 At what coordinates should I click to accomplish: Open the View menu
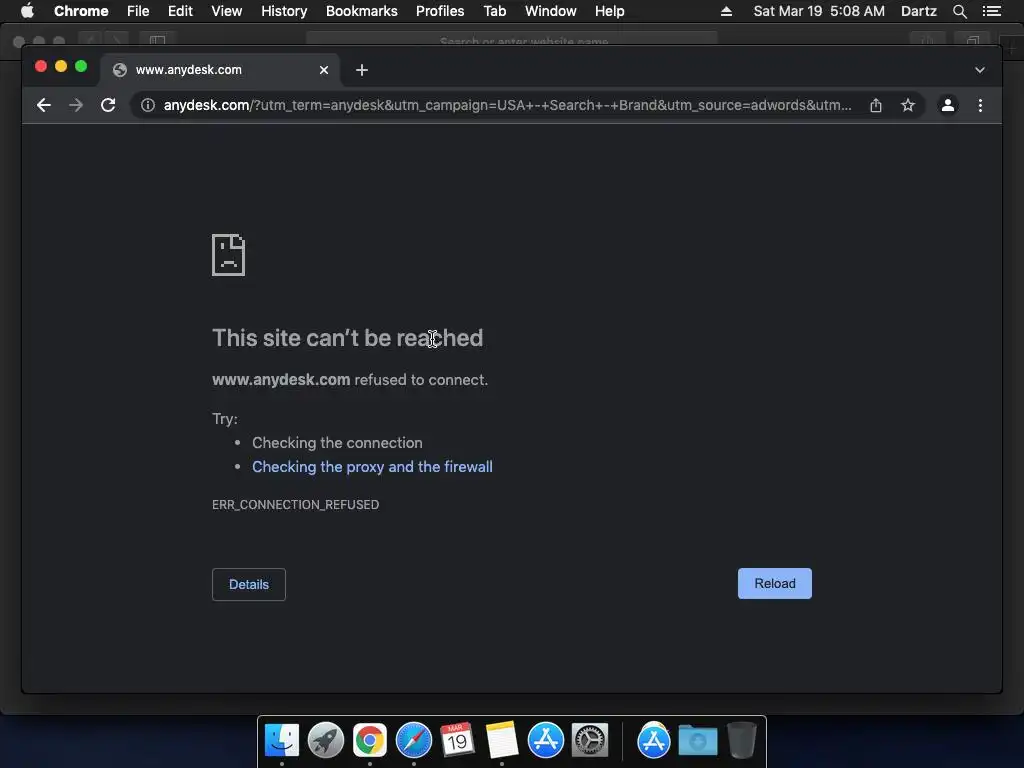tap(227, 11)
